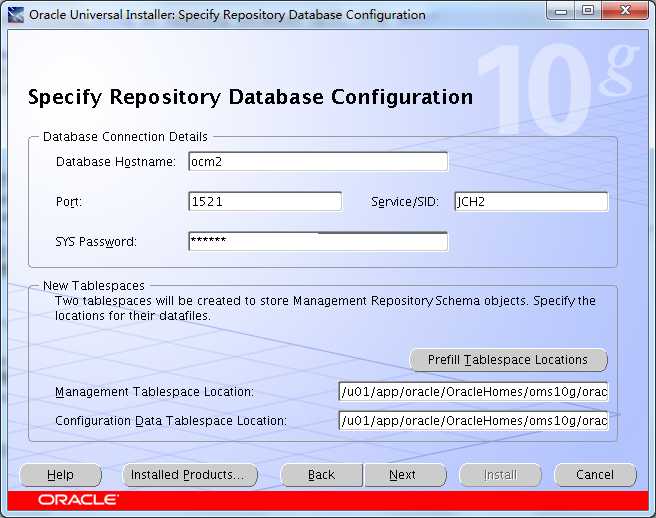The width and height of the screenshot is (656, 518).
Task: Click the Oracle Universal Installer title bar icon
Action: [16, 15]
